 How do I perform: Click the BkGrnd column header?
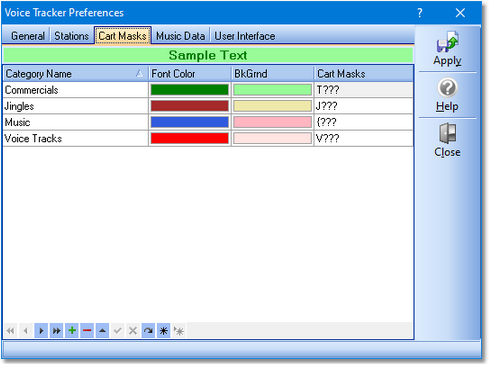tap(272, 74)
